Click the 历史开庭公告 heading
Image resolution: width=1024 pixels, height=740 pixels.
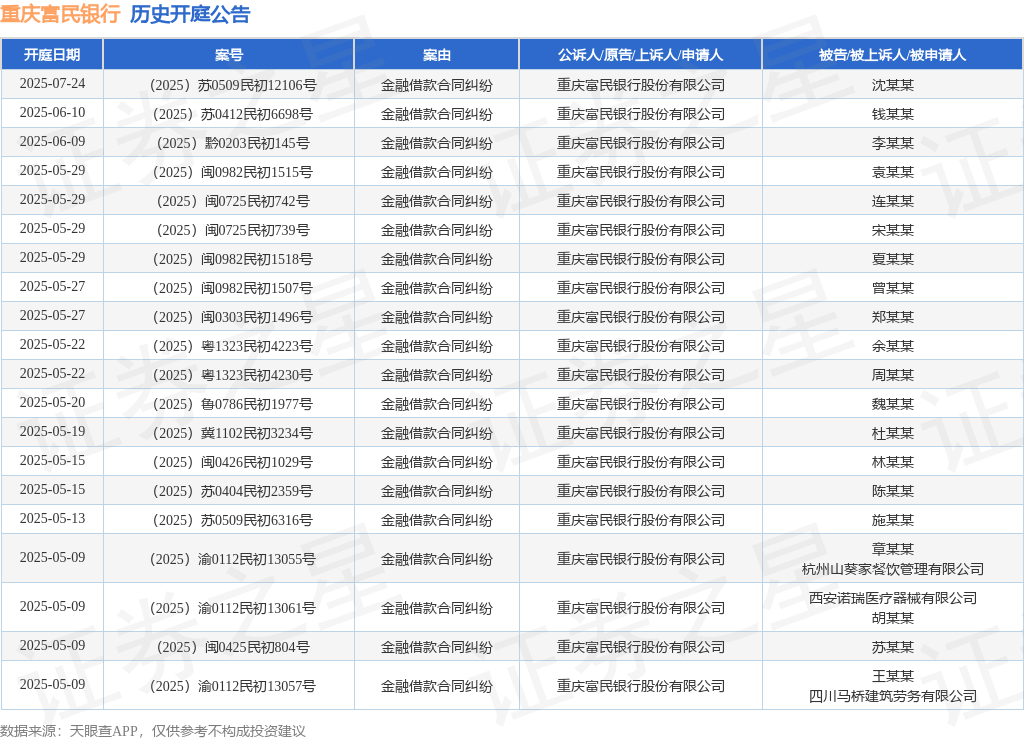pyautogui.click(x=190, y=14)
